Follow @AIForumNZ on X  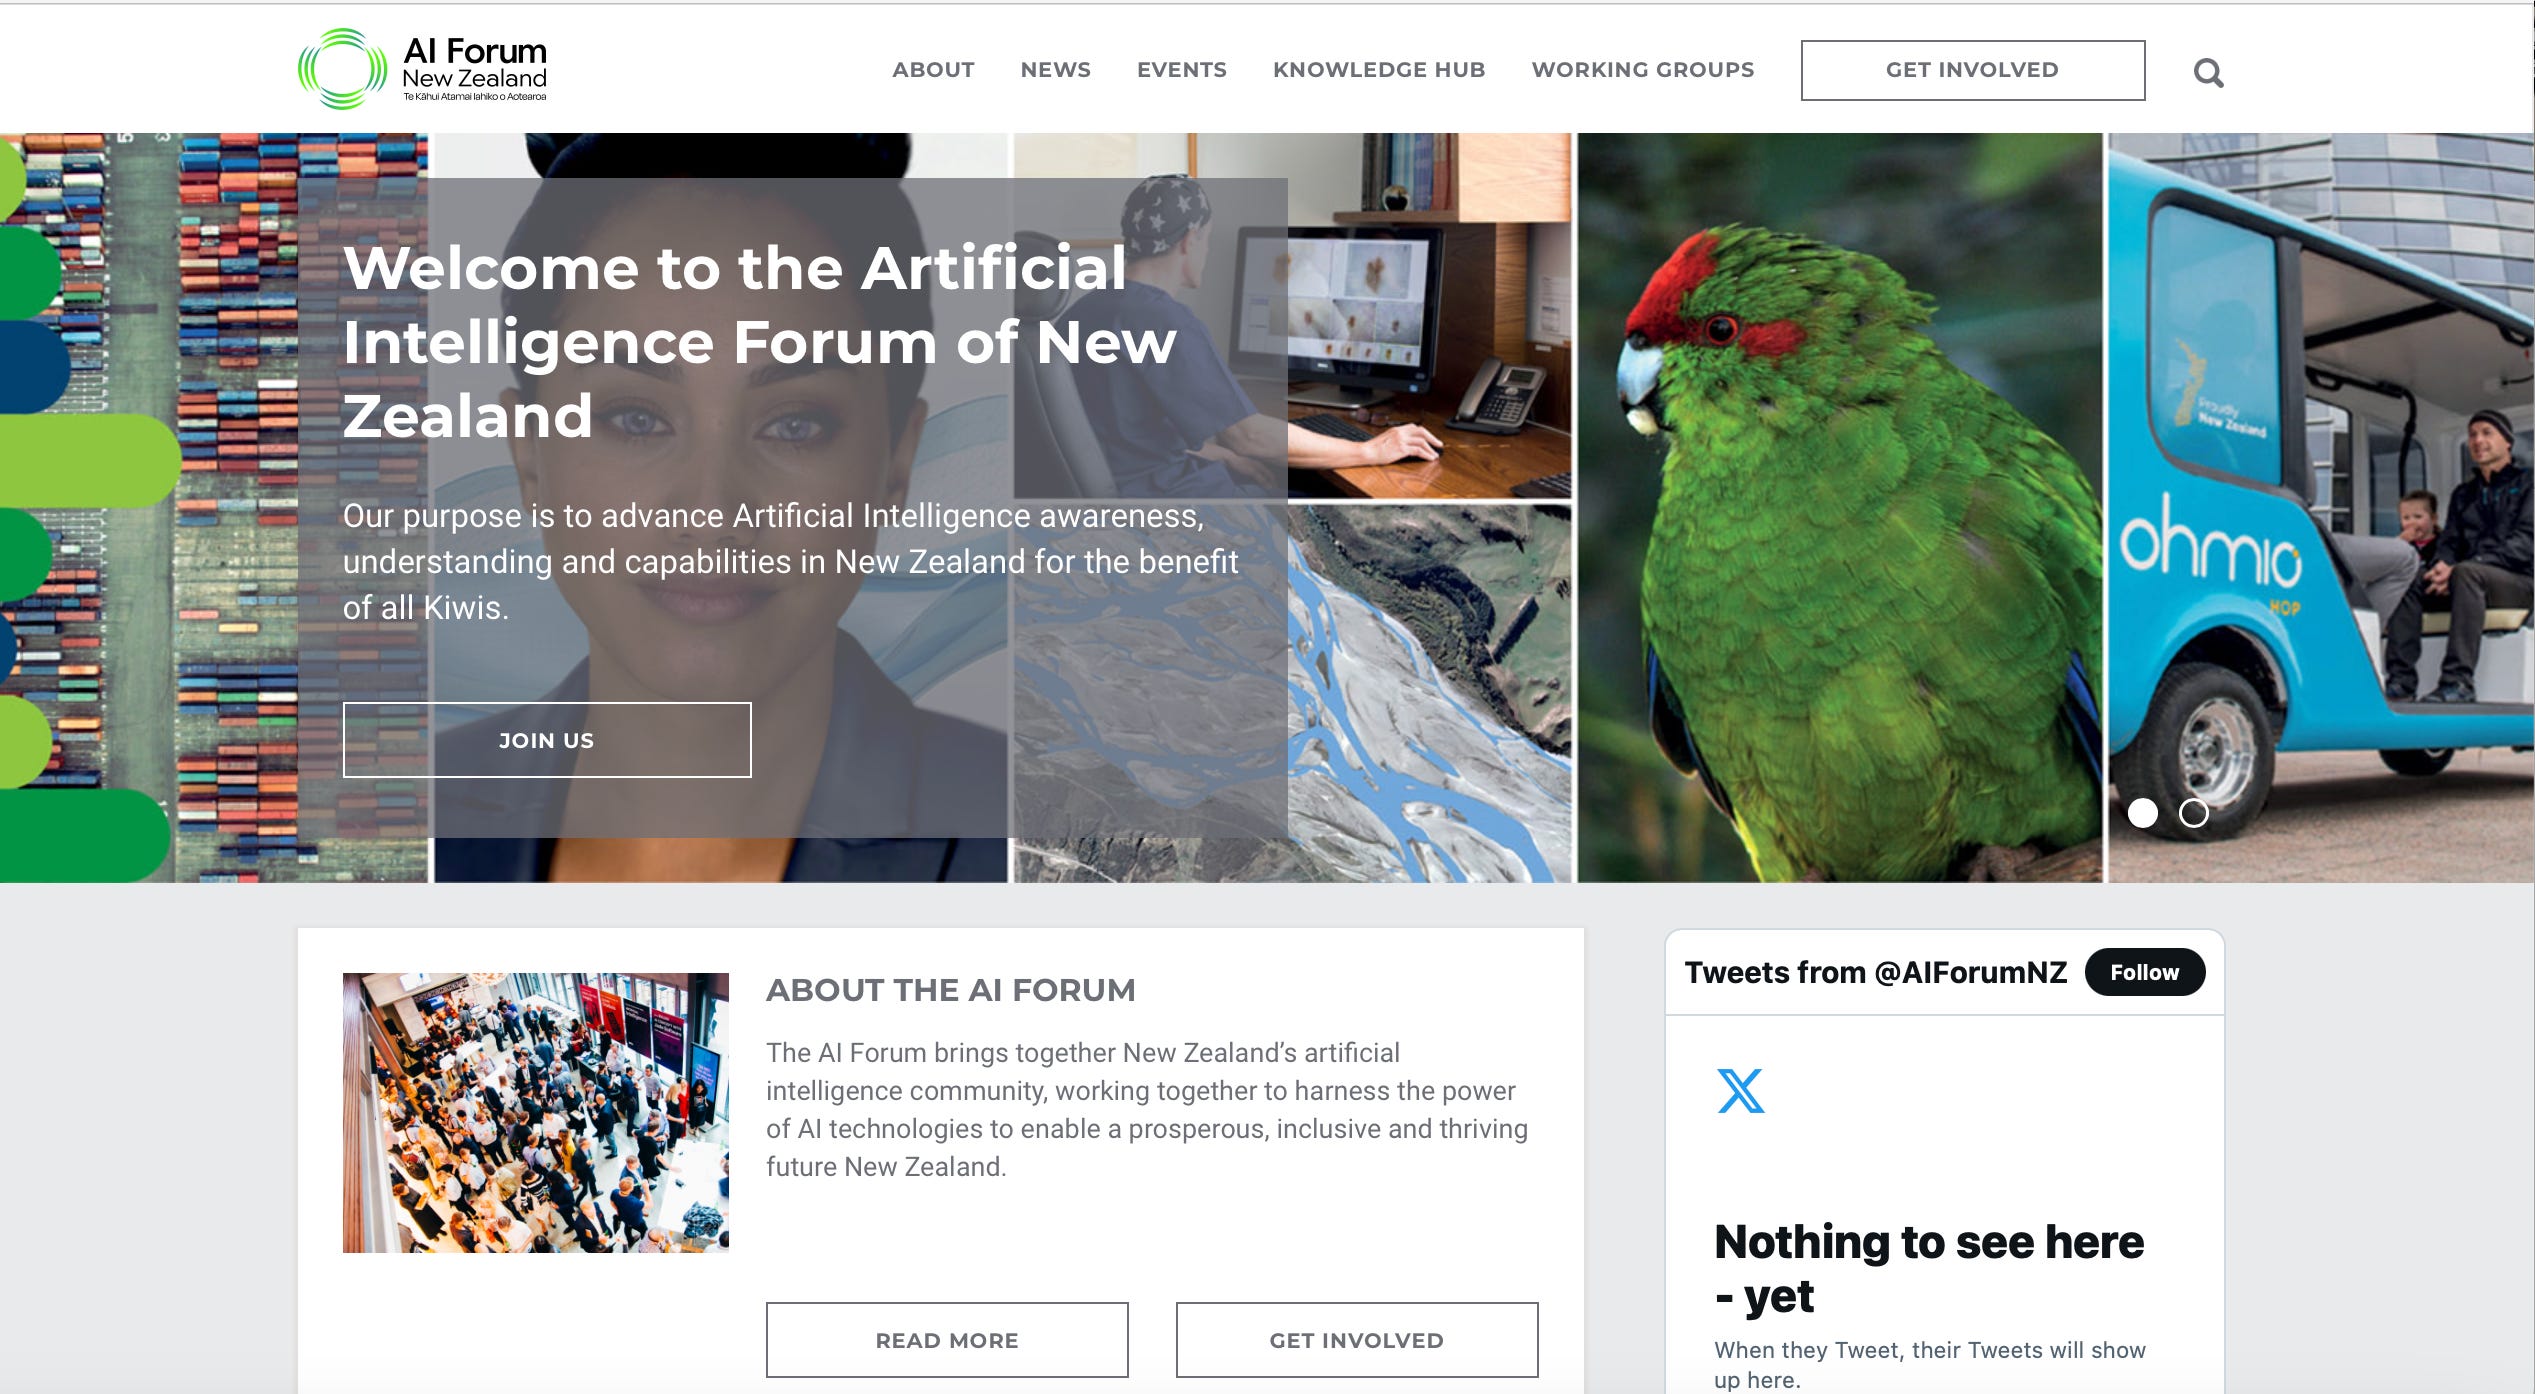click(2144, 972)
